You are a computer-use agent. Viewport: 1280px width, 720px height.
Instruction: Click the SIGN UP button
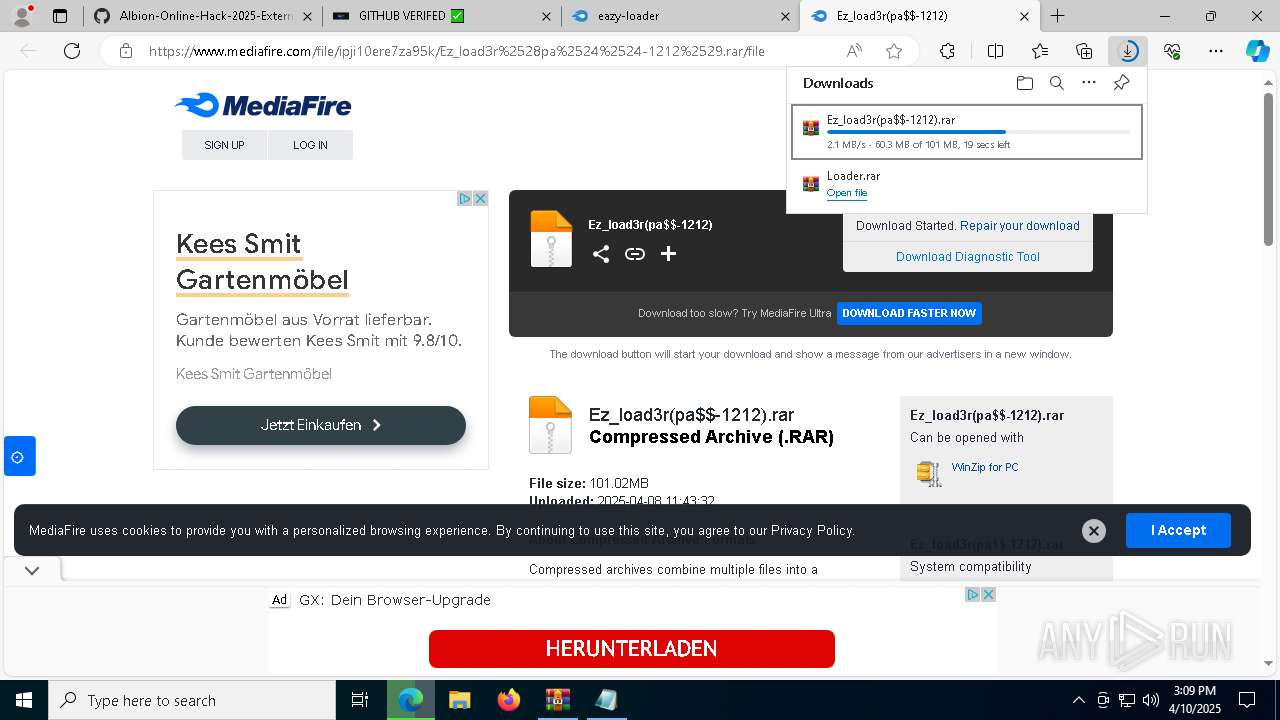point(224,145)
